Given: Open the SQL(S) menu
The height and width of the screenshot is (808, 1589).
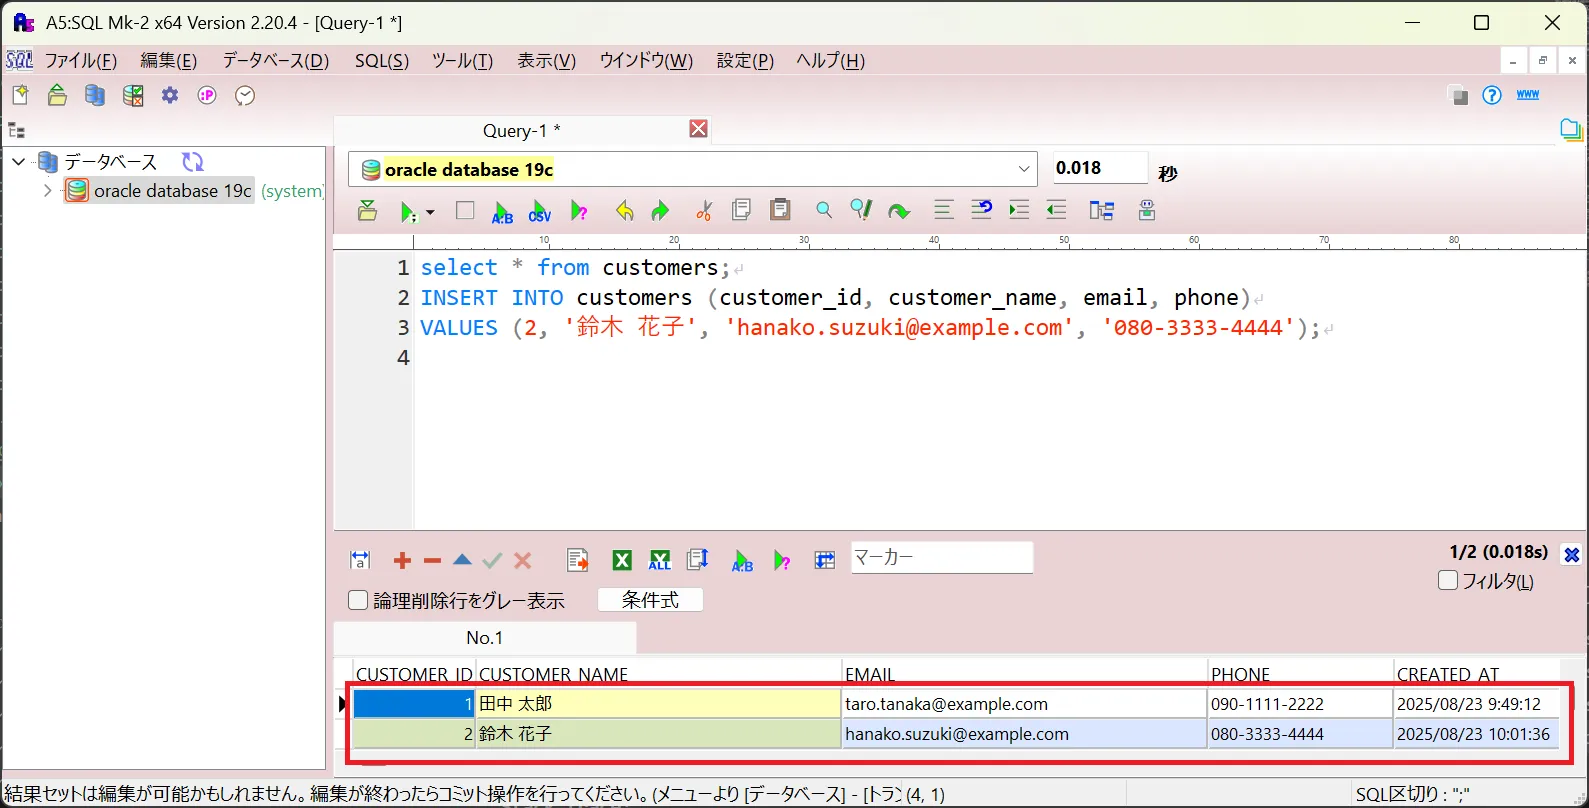Looking at the screenshot, I should point(382,61).
